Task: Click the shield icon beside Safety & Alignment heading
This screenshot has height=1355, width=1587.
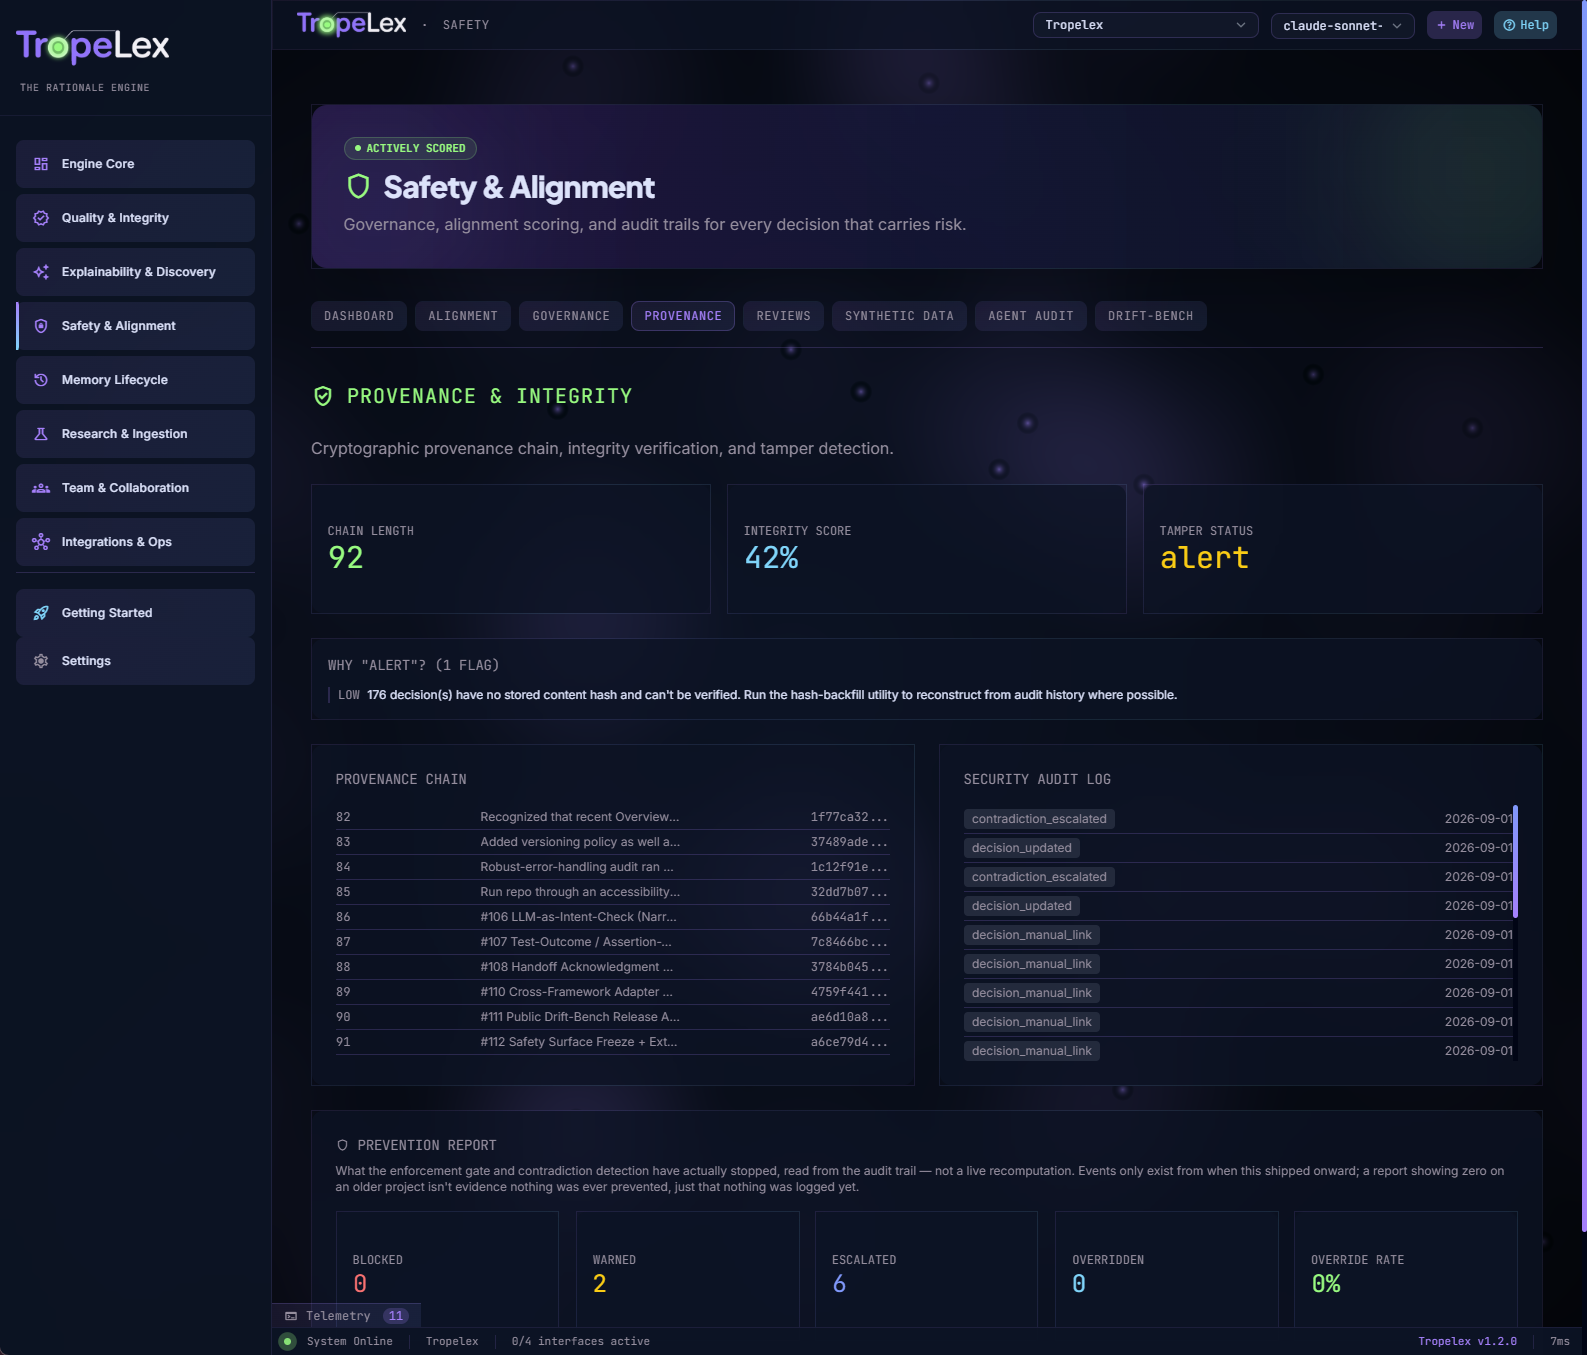Action: coord(358,187)
